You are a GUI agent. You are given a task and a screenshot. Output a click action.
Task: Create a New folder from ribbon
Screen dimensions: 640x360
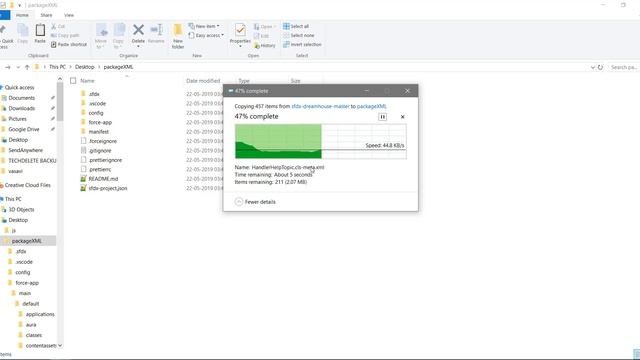[178, 36]
